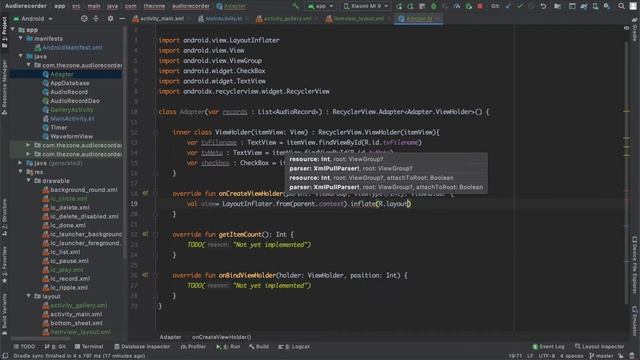Click the rerun app icon next to device selector
This screenshot has width=640, height=360.
(399, 6)
